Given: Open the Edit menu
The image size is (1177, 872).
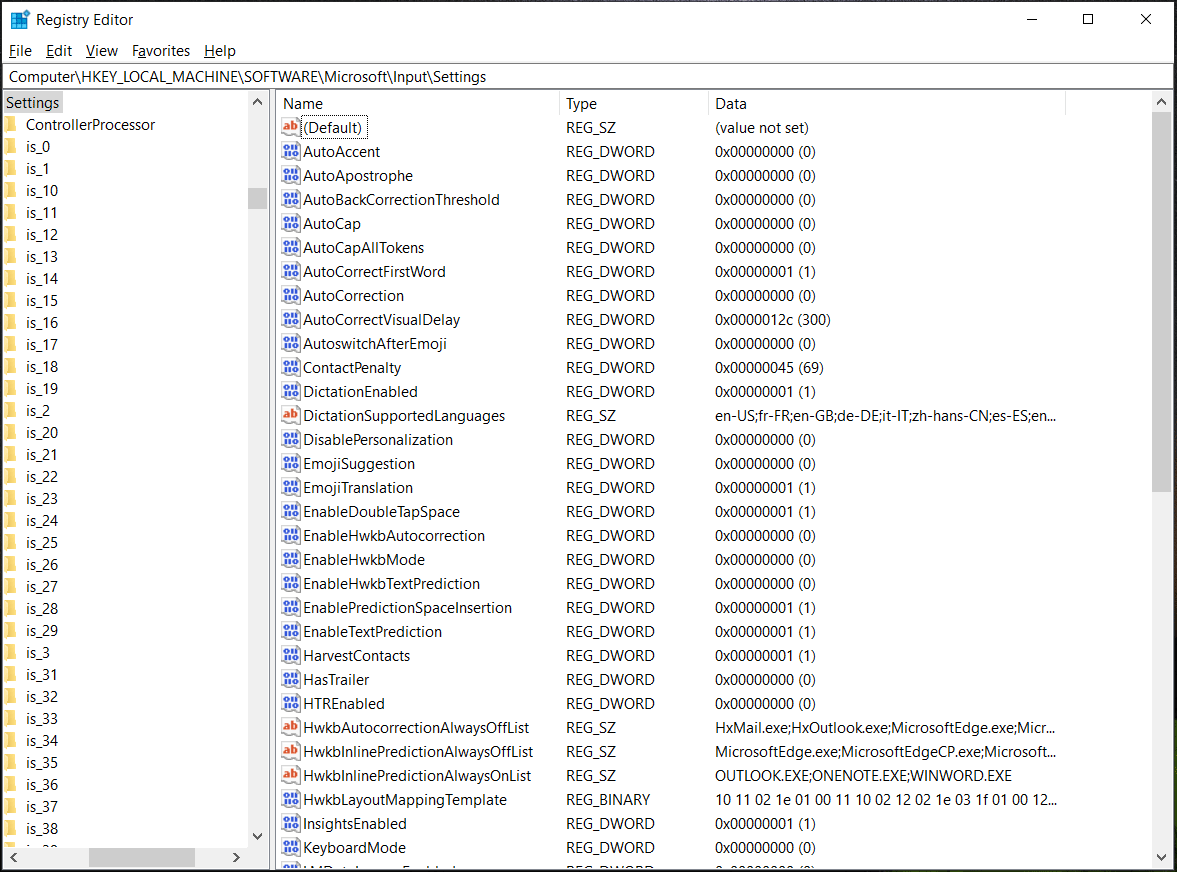Looking at the screenshot, I should pos(59,51).
